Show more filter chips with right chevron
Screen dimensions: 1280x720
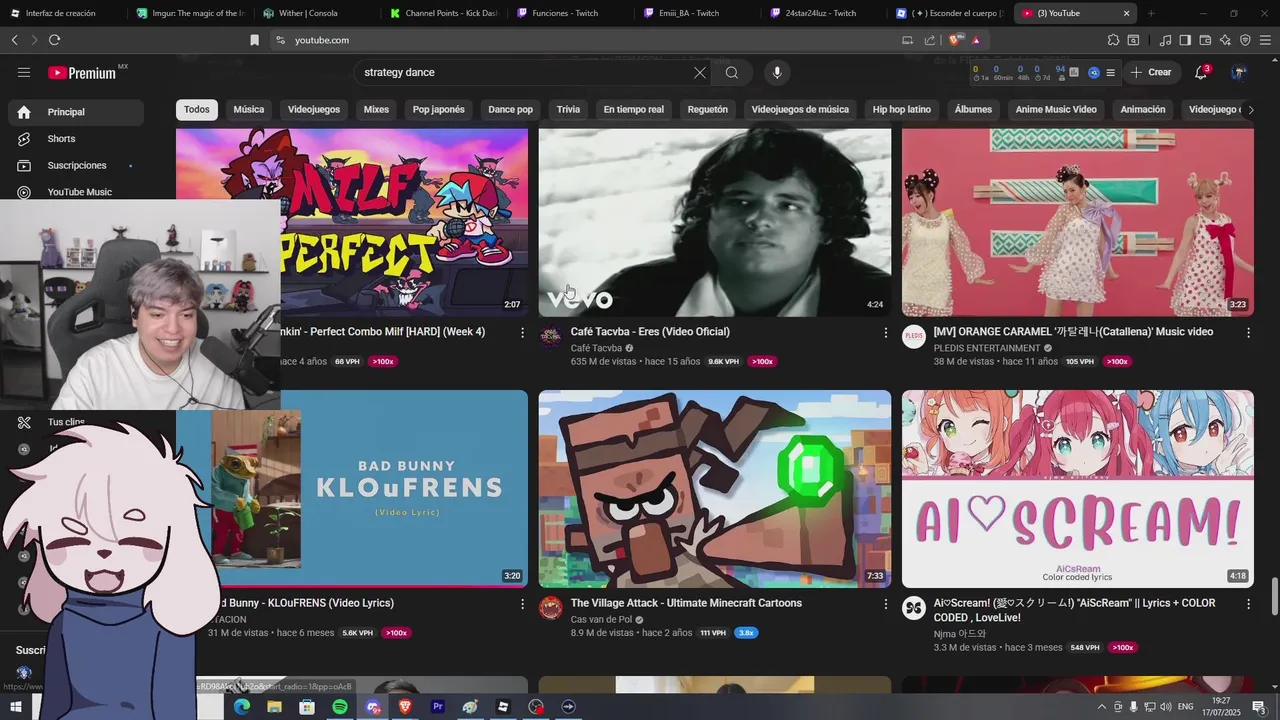[1250, 109]
